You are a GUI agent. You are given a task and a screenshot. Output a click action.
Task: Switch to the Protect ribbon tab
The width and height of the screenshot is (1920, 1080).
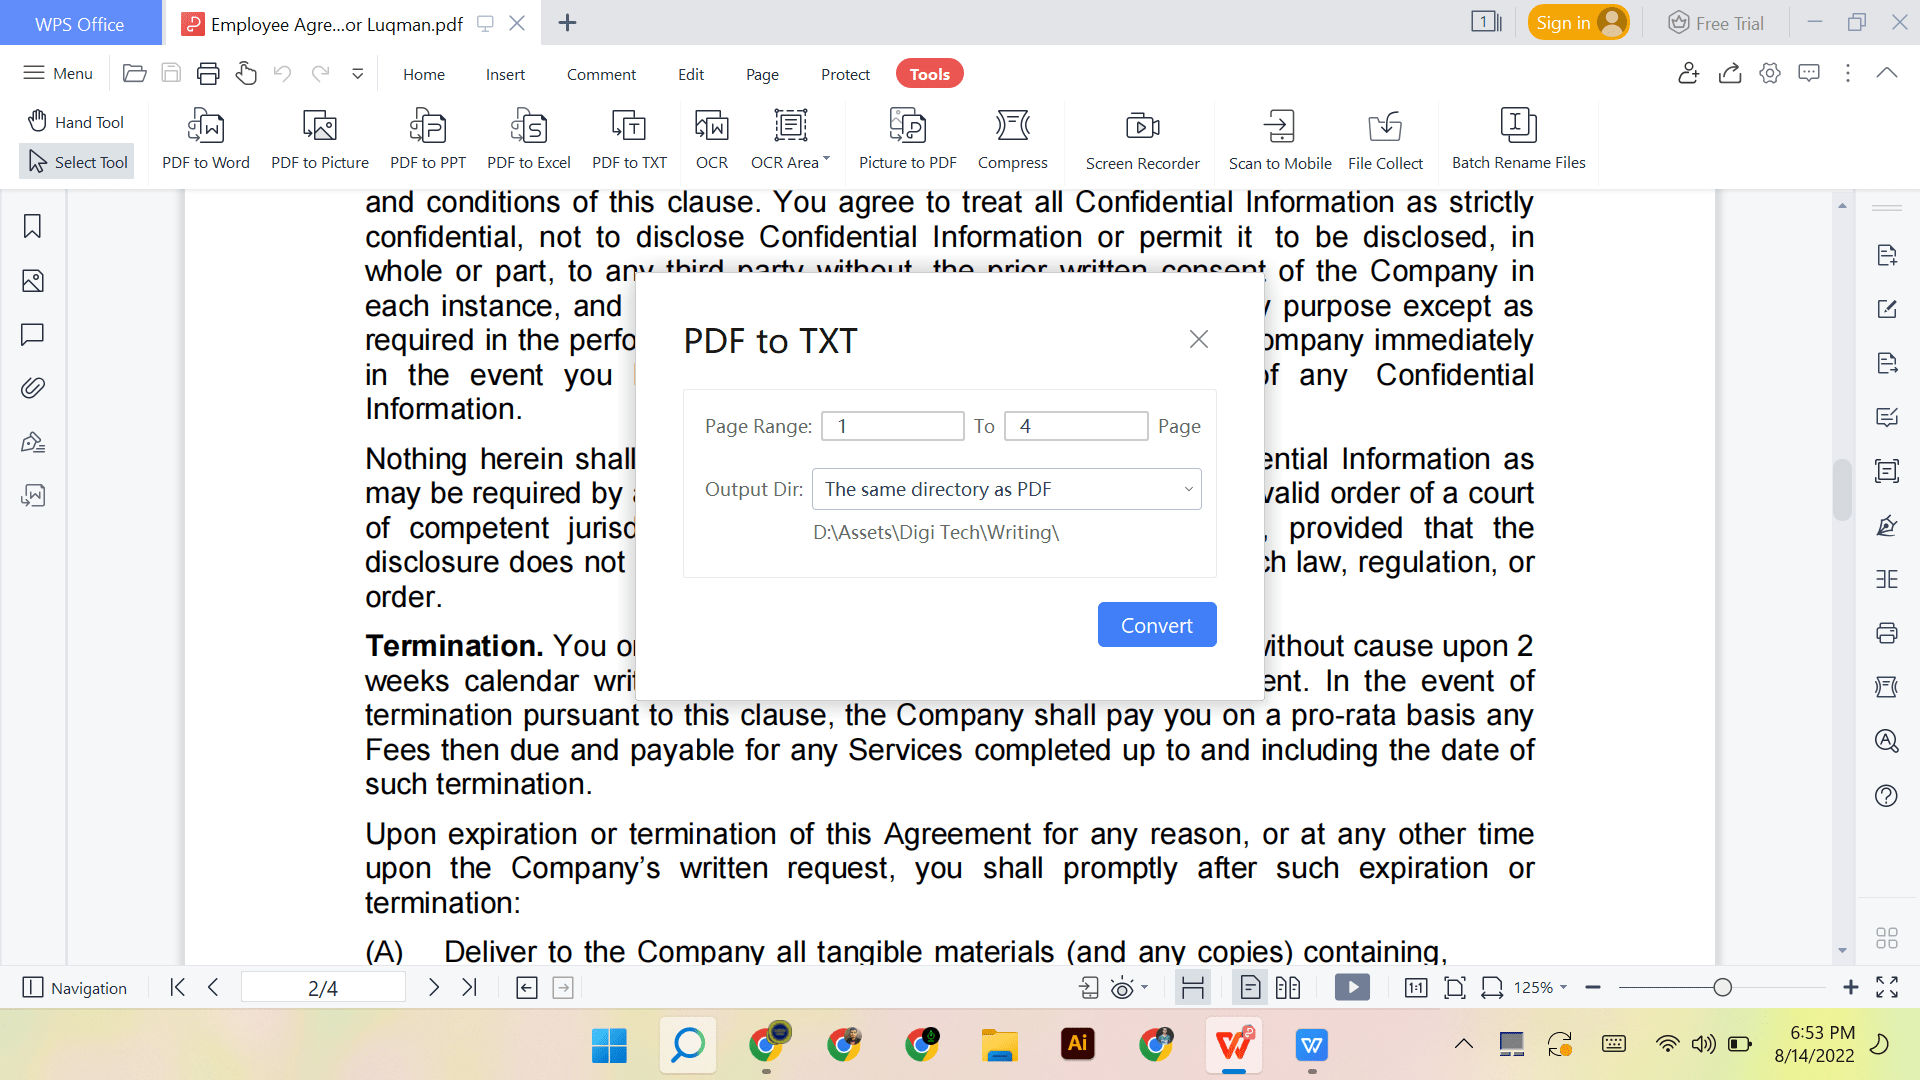(845, 73)
